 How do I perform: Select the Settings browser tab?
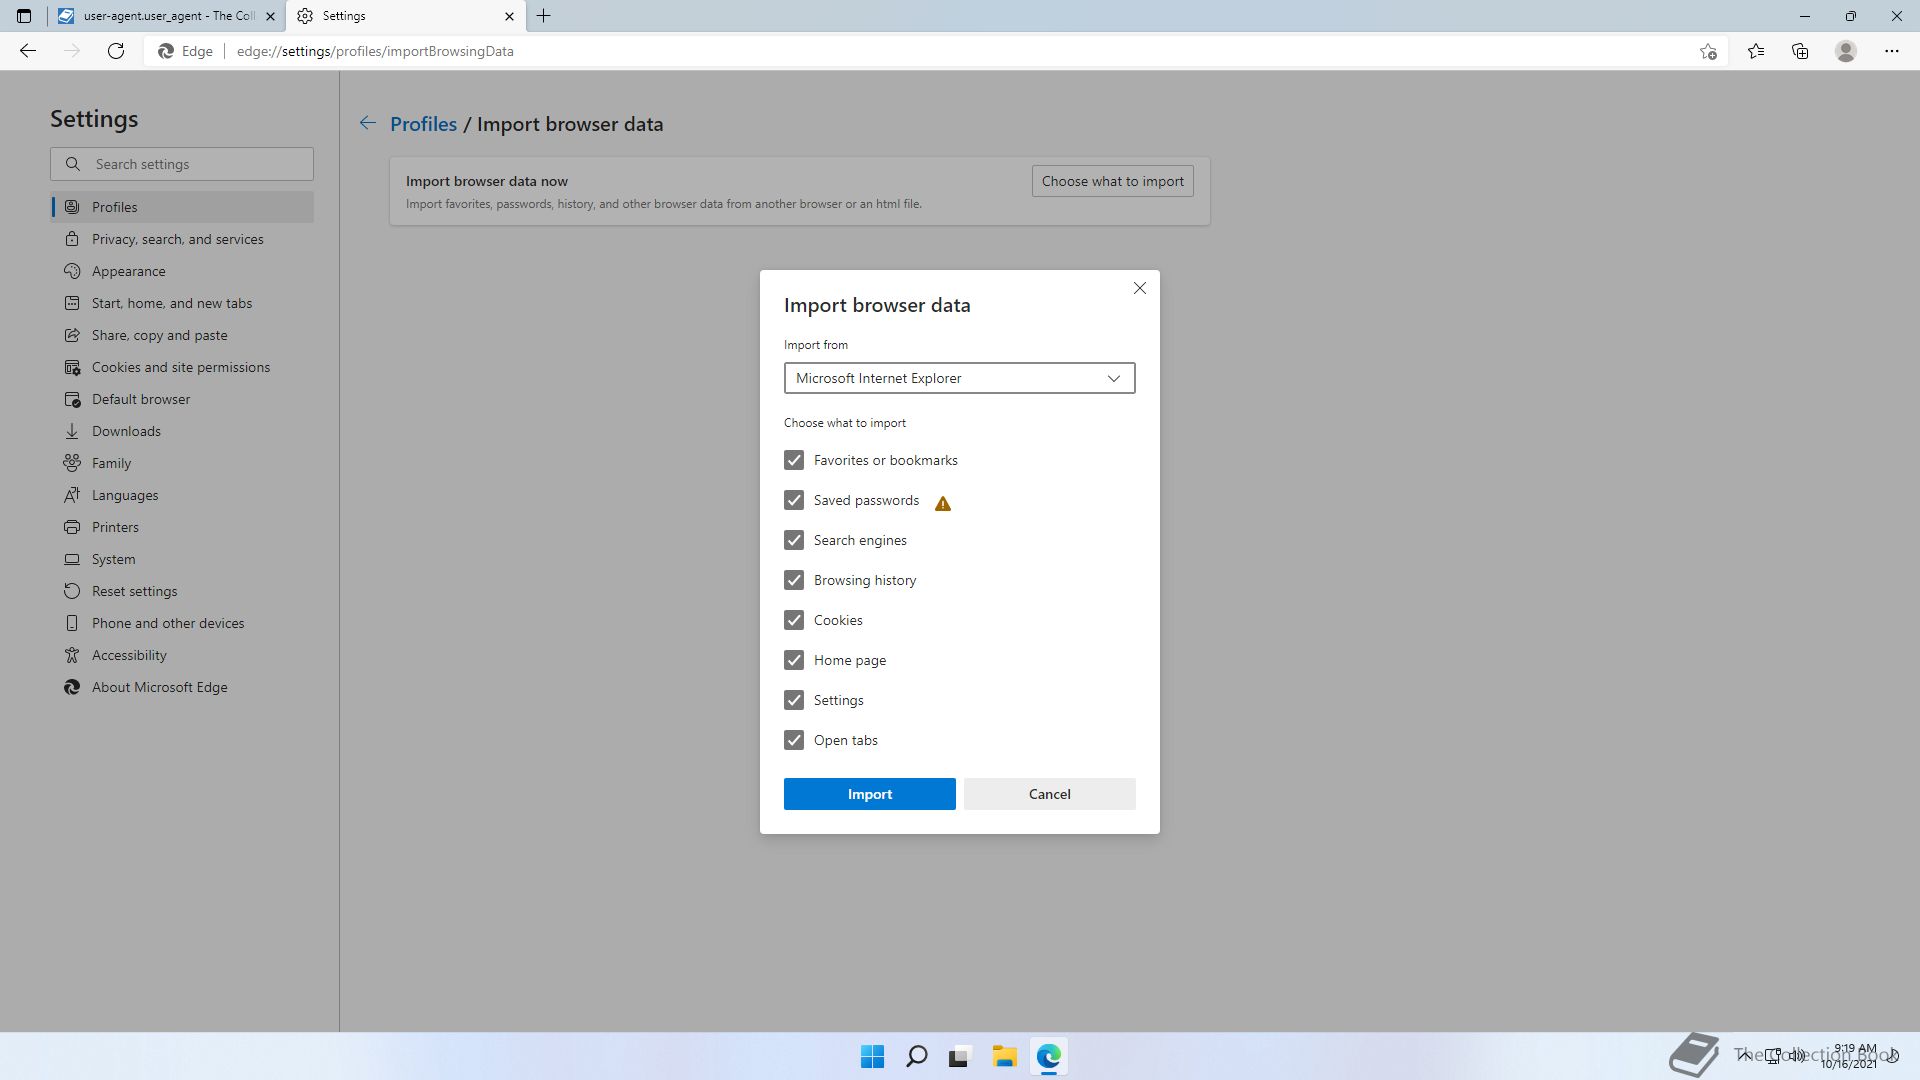[x=405, y=16]
